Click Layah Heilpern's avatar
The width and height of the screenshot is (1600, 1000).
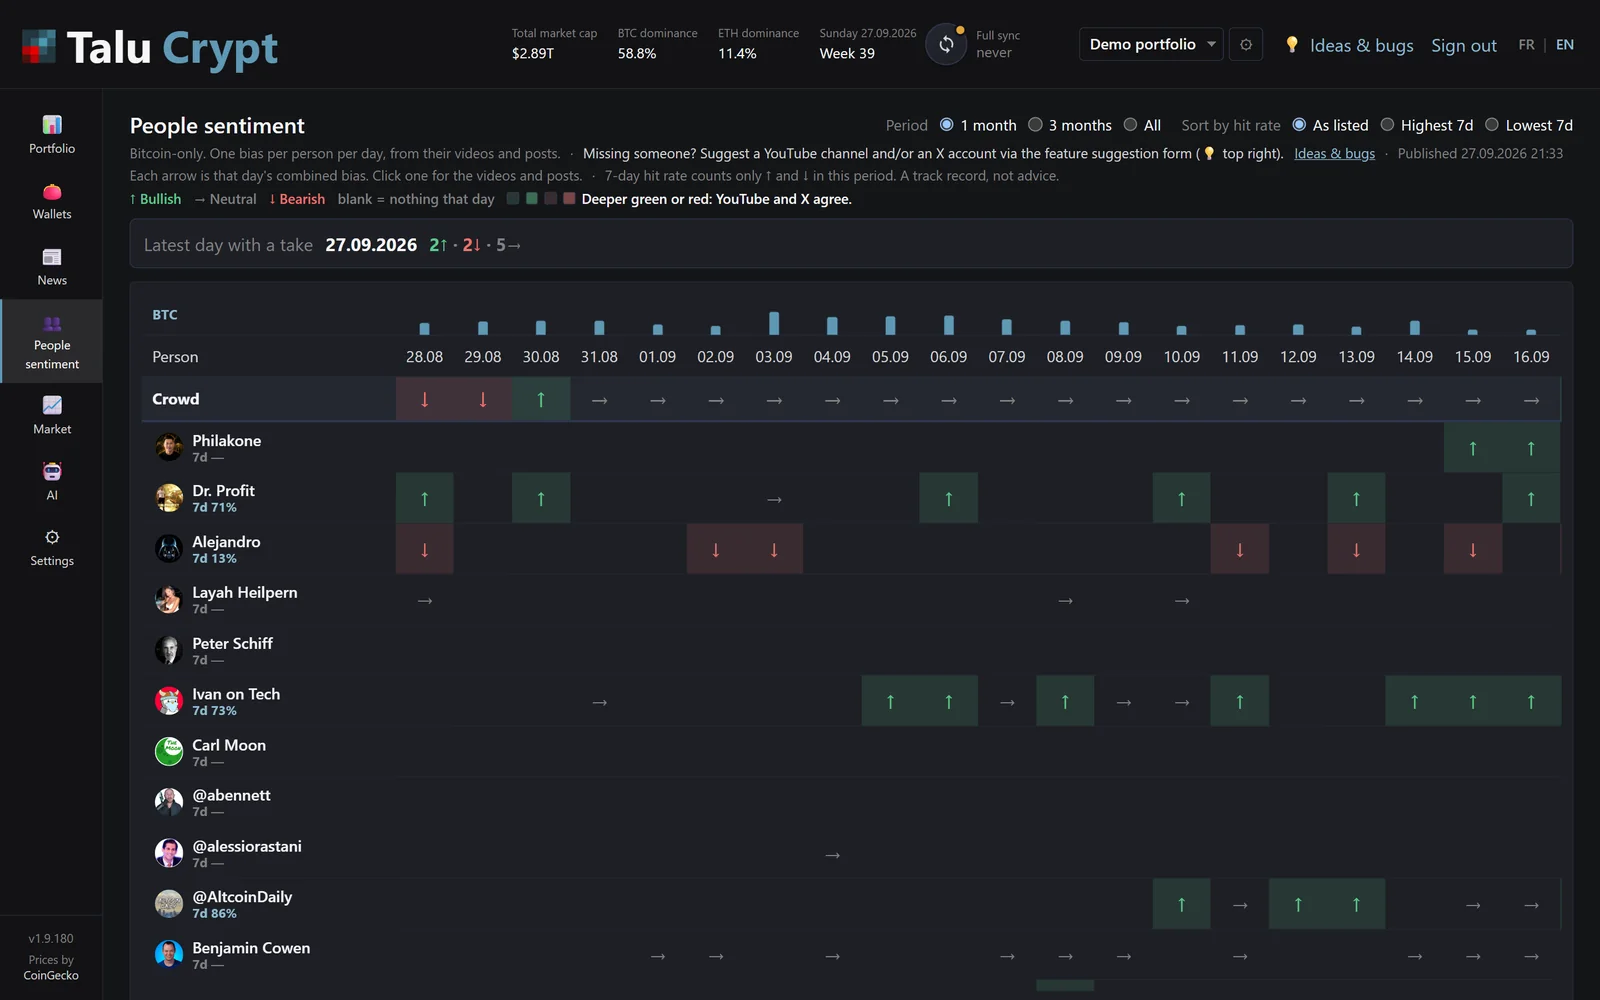[169, 599]
